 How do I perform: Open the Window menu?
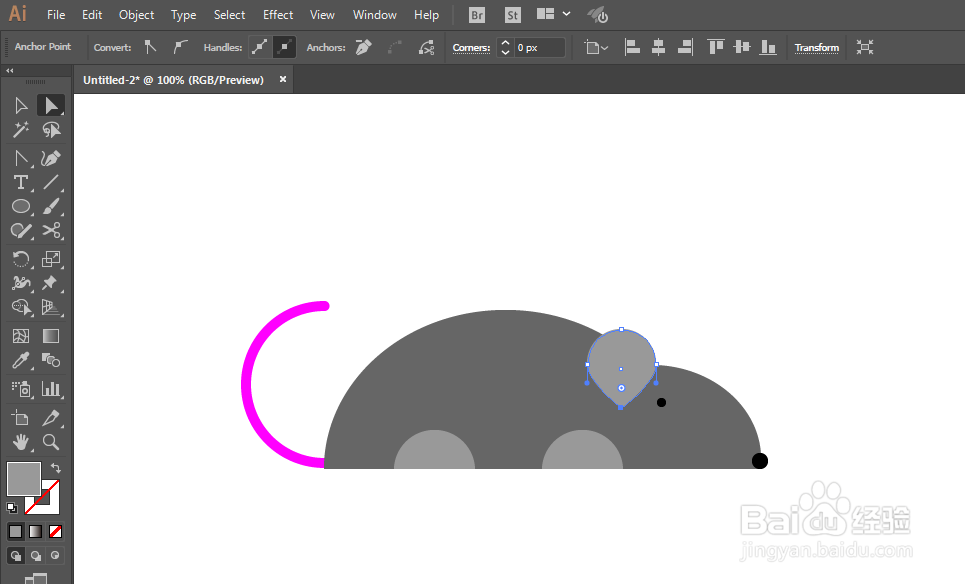(375, 15)
